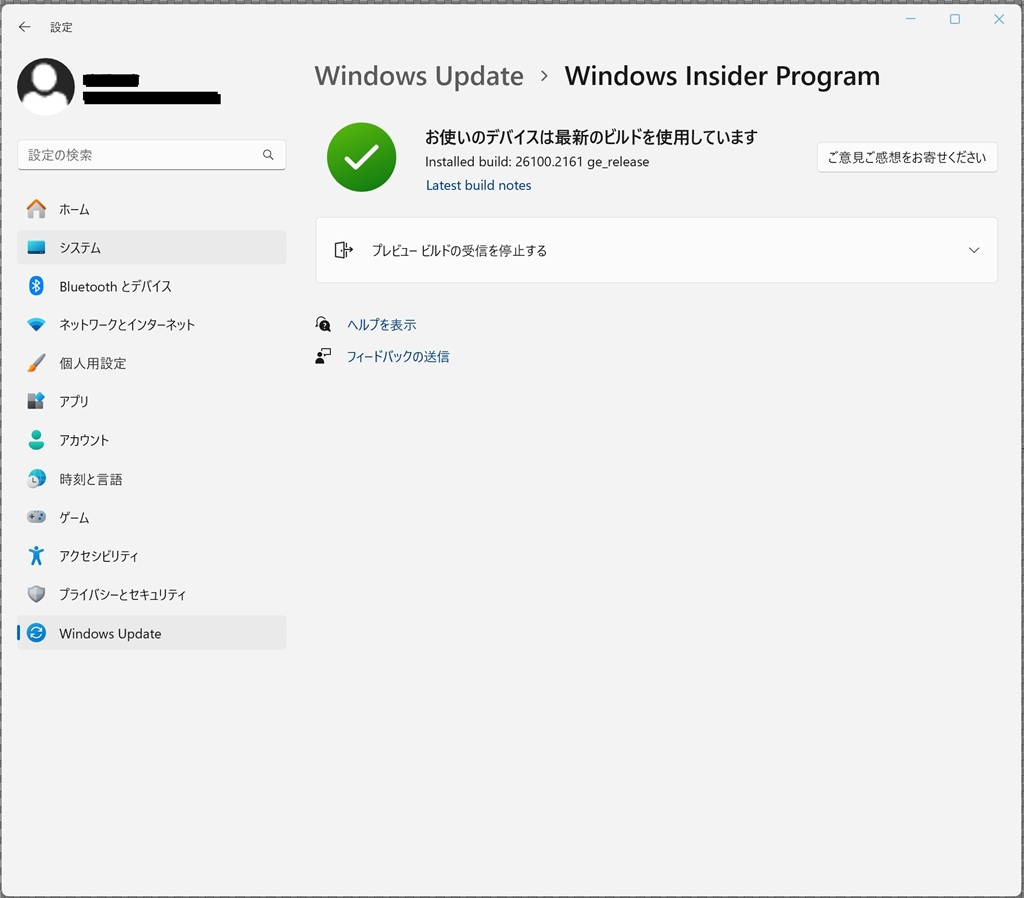Go to Bluetooth とデバイス section
This screenshot has height=898, width=1024.
tap(152, 286)
